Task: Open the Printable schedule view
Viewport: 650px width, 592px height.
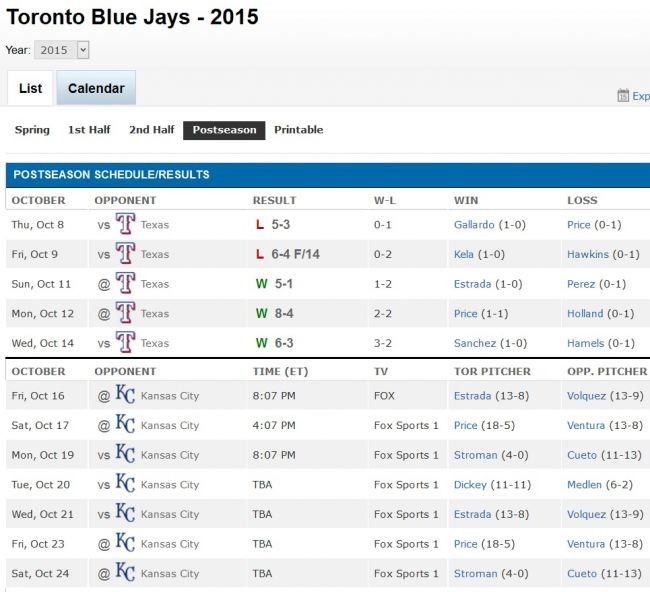Action: point(298,130)
